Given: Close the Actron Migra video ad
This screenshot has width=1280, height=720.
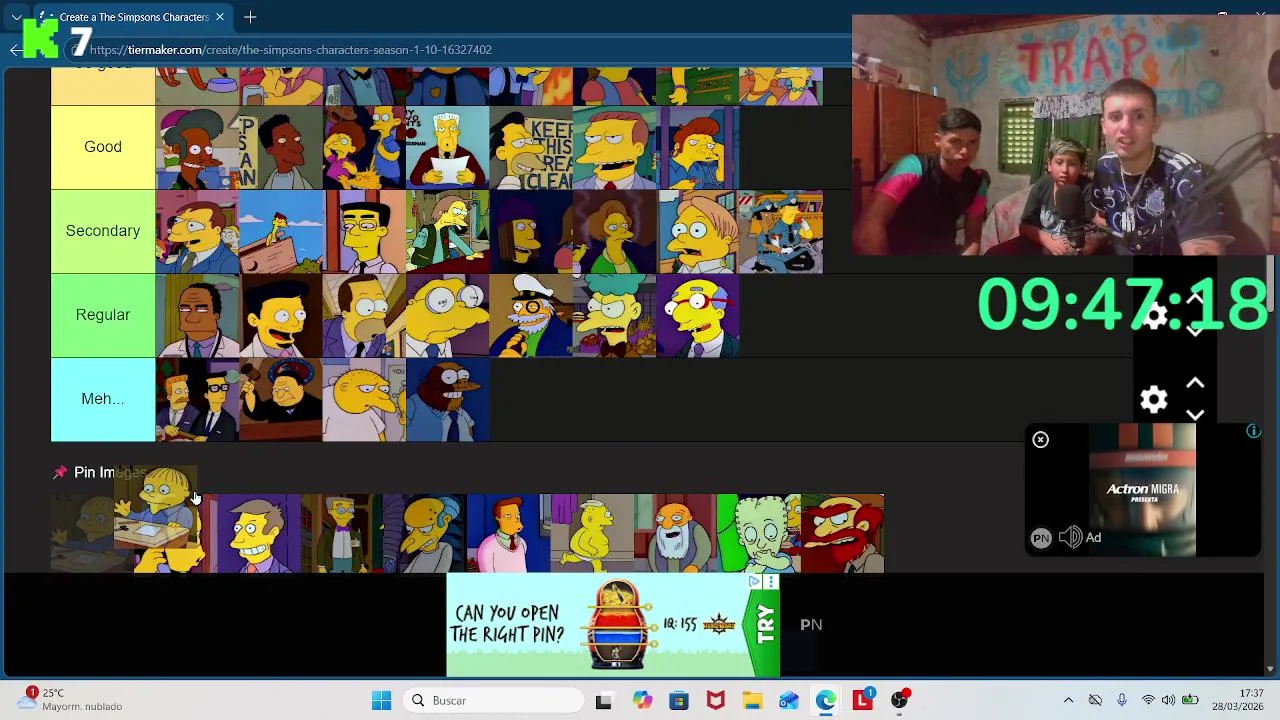Looking at the screenshot, I should click(1040, 440).
